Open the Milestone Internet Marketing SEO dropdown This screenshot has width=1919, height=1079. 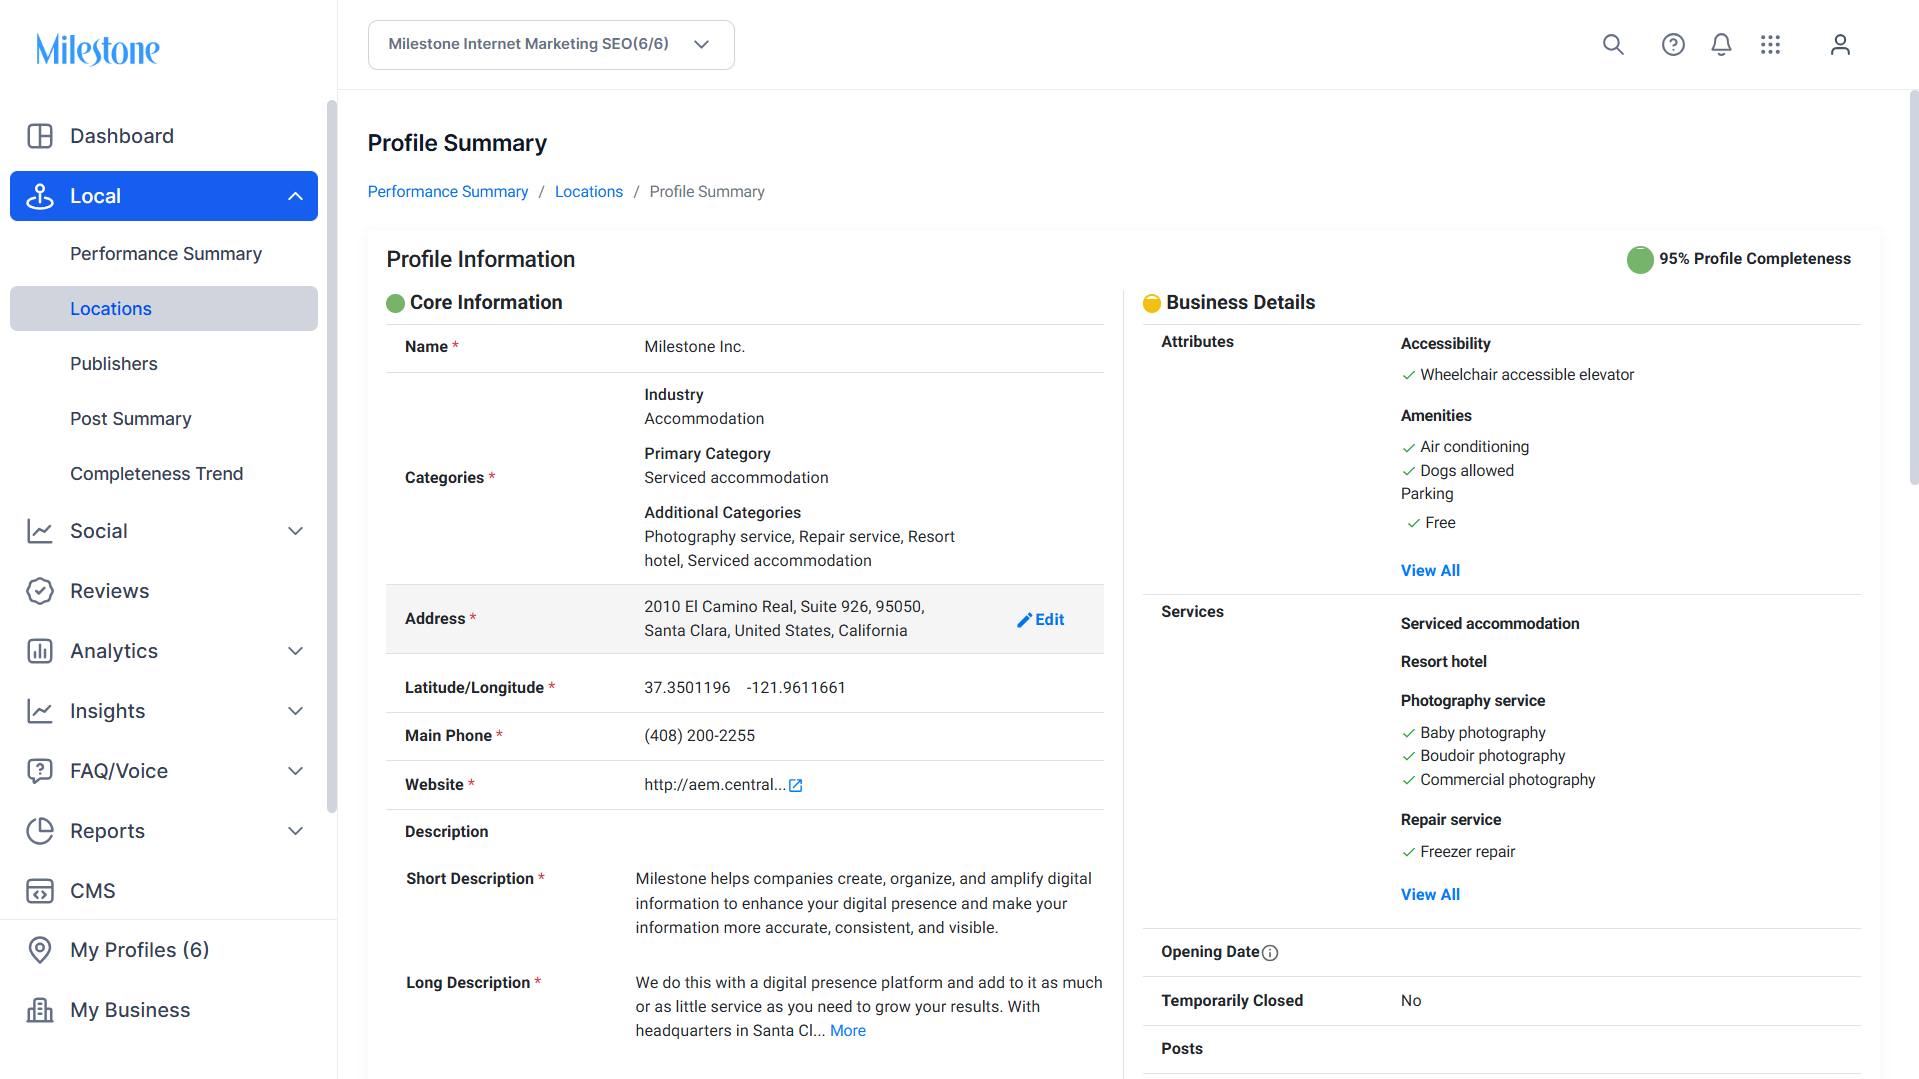pyautogui.click(x=551, y=45)
